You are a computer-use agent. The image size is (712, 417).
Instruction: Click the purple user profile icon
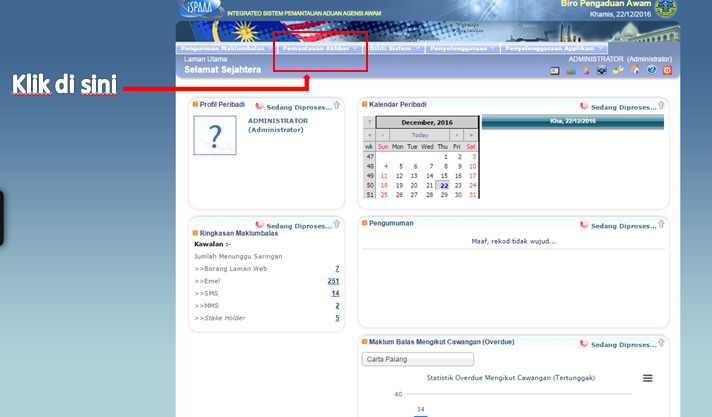point(586,70)
